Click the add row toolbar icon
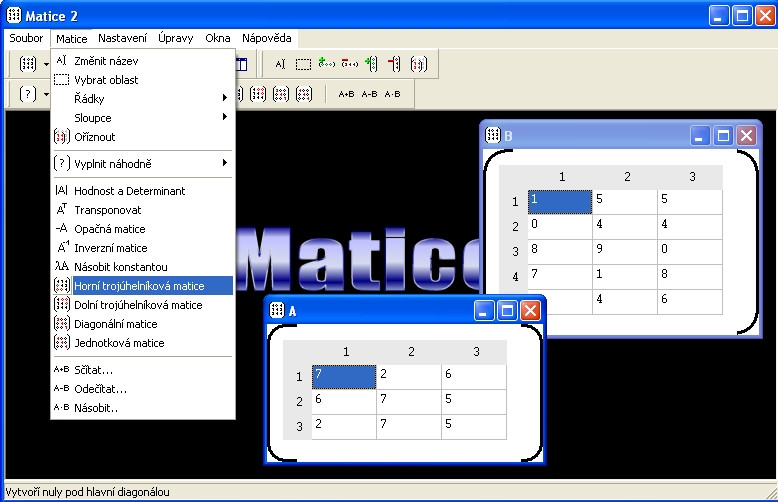Screen dimensions: 778x502 tap(326, 64)
